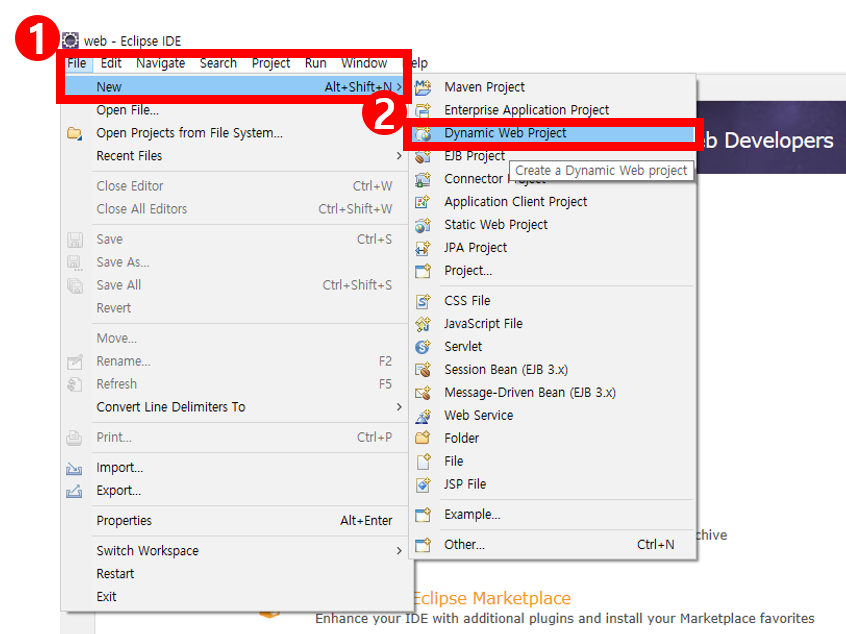Open the Eclipse Marketplace link

[492, 598]
